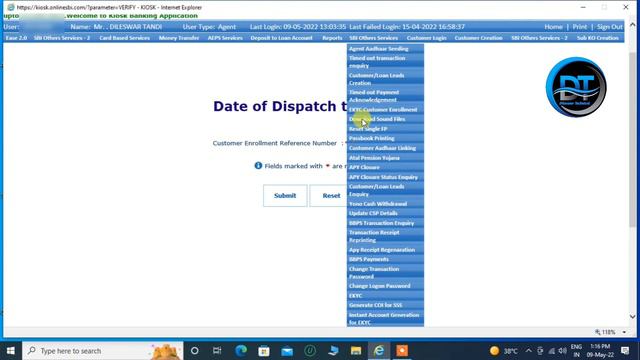Sign Out of the kiosk application
640x360 pixels.
610,27
